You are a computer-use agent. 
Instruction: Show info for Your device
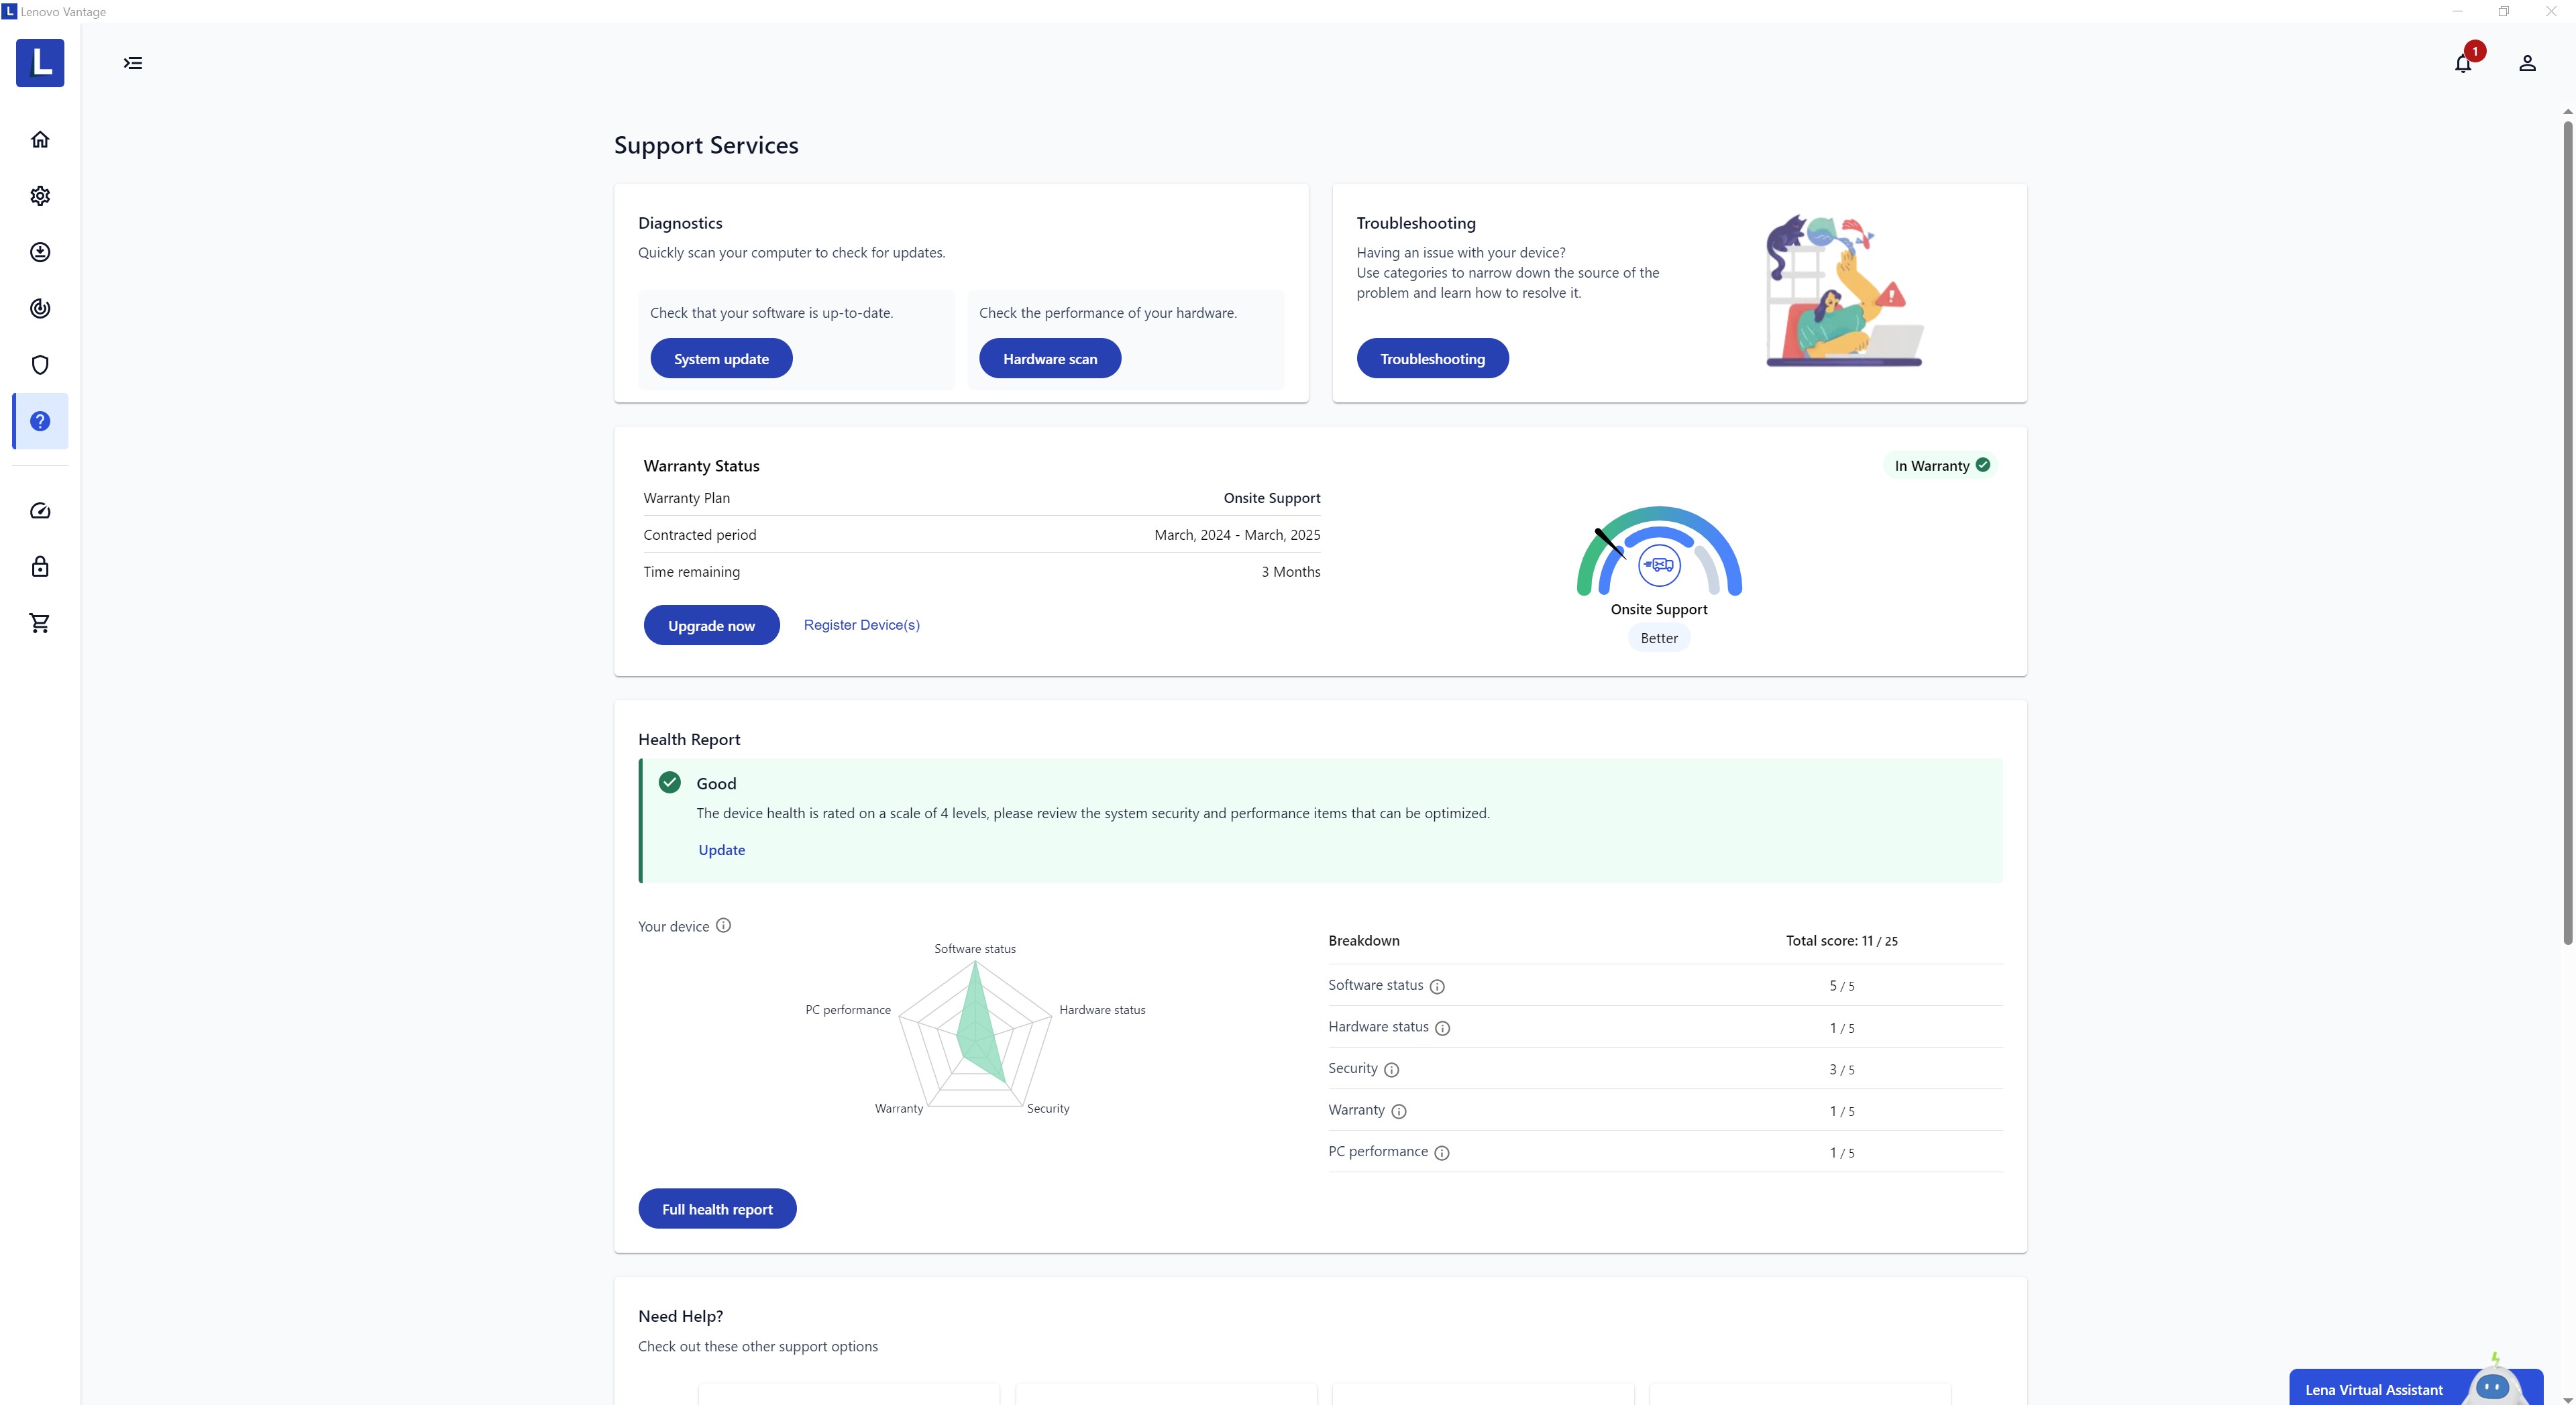[723, 925]
